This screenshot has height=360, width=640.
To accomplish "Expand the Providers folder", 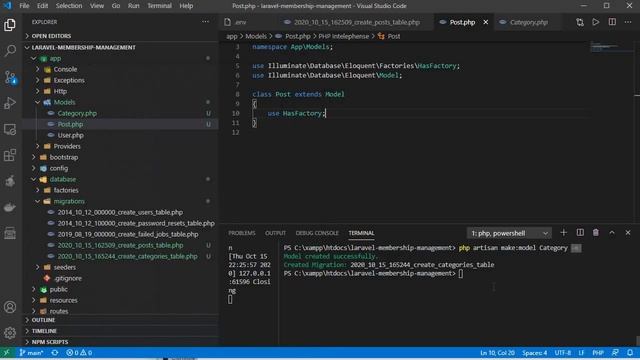I will 67,146.
